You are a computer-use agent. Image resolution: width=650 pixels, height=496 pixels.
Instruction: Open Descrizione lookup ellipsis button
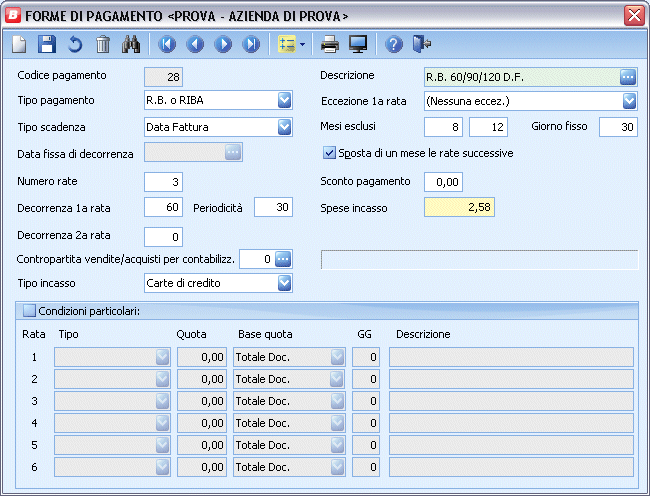click(x=628, y=77)
